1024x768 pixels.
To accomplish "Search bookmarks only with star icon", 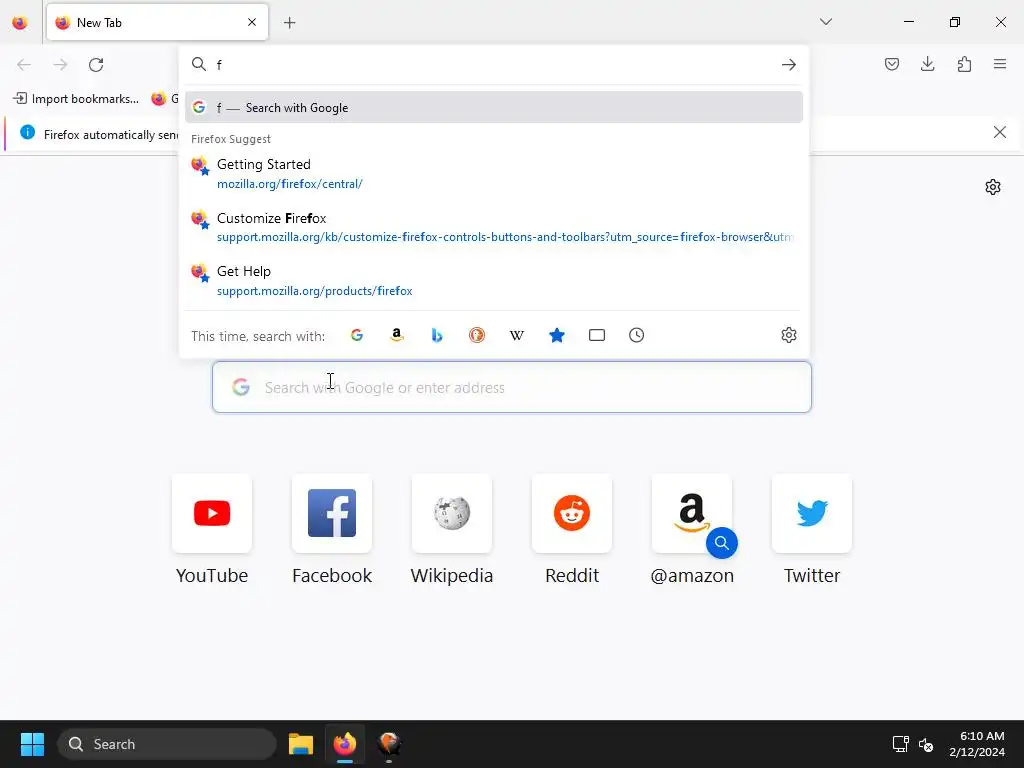I will (556, 336).
